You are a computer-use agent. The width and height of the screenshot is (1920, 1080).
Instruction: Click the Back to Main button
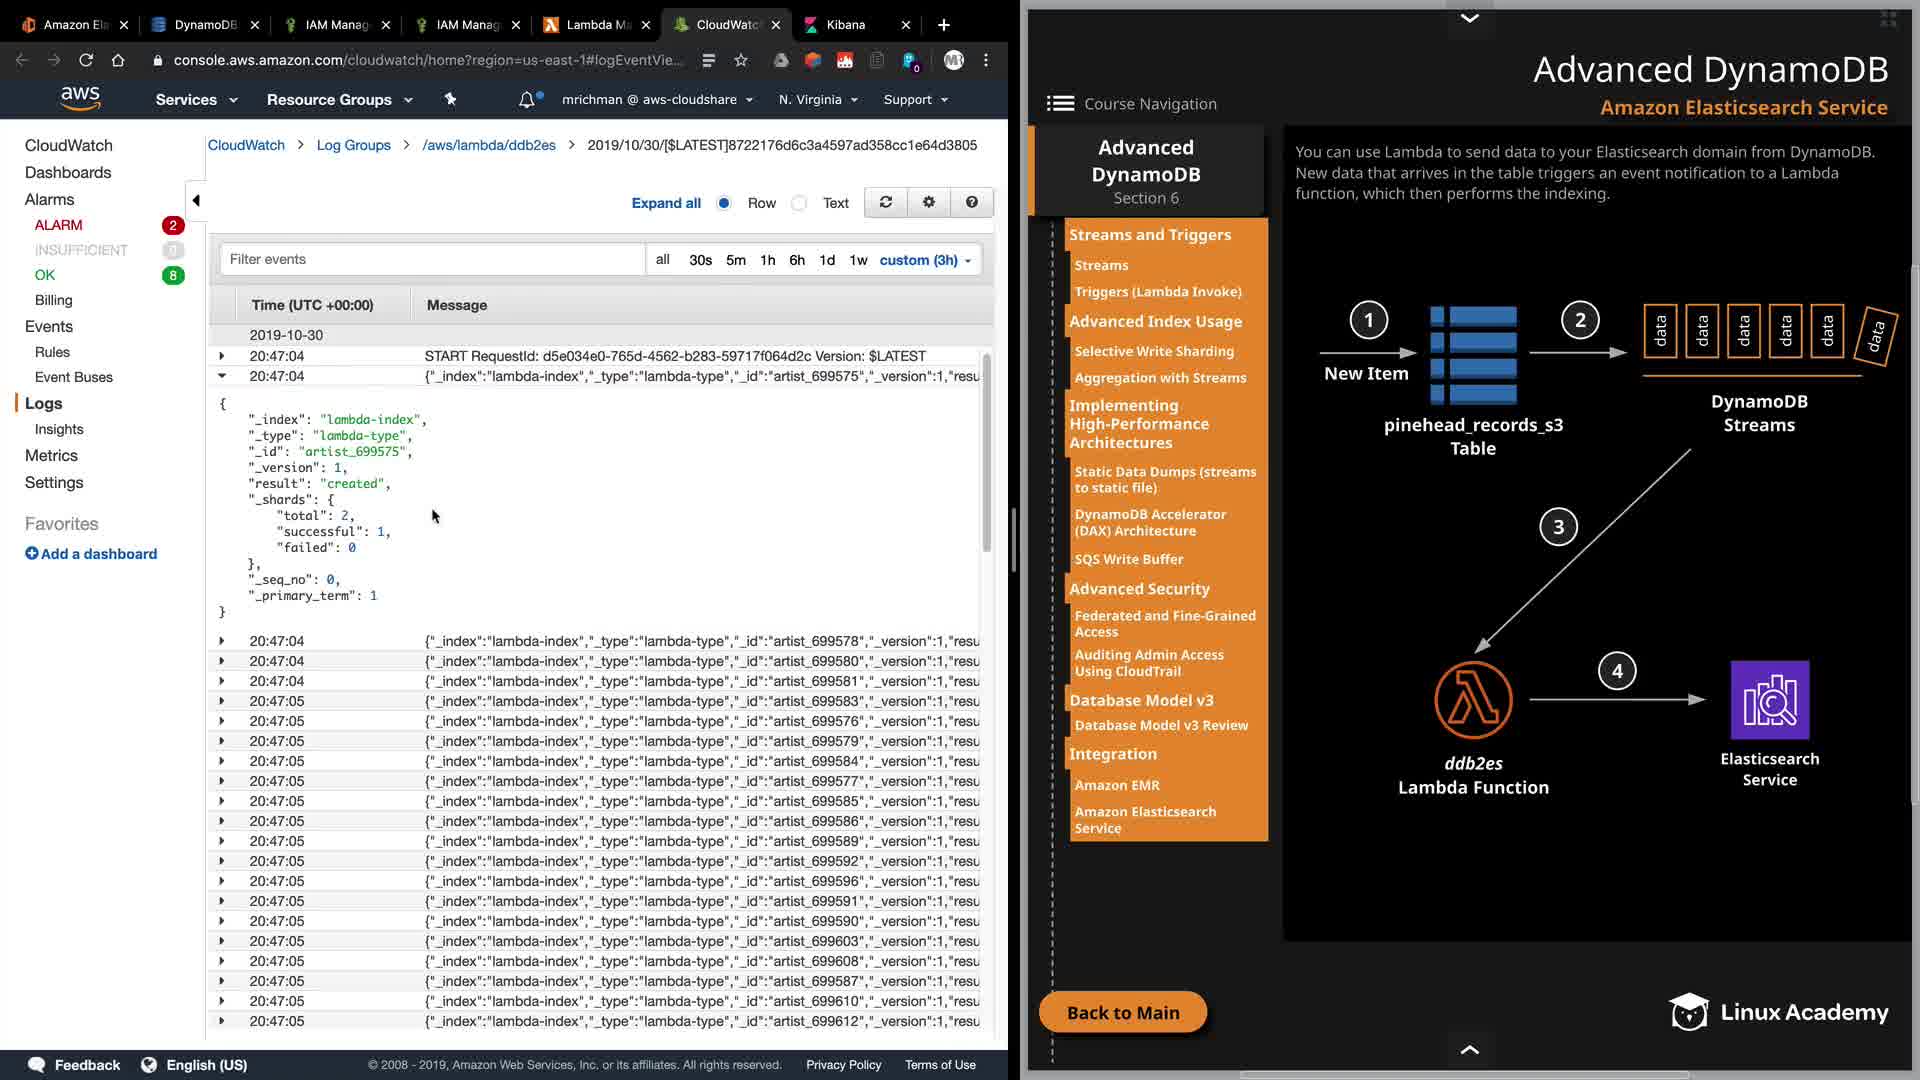tap(1123, 1012)
